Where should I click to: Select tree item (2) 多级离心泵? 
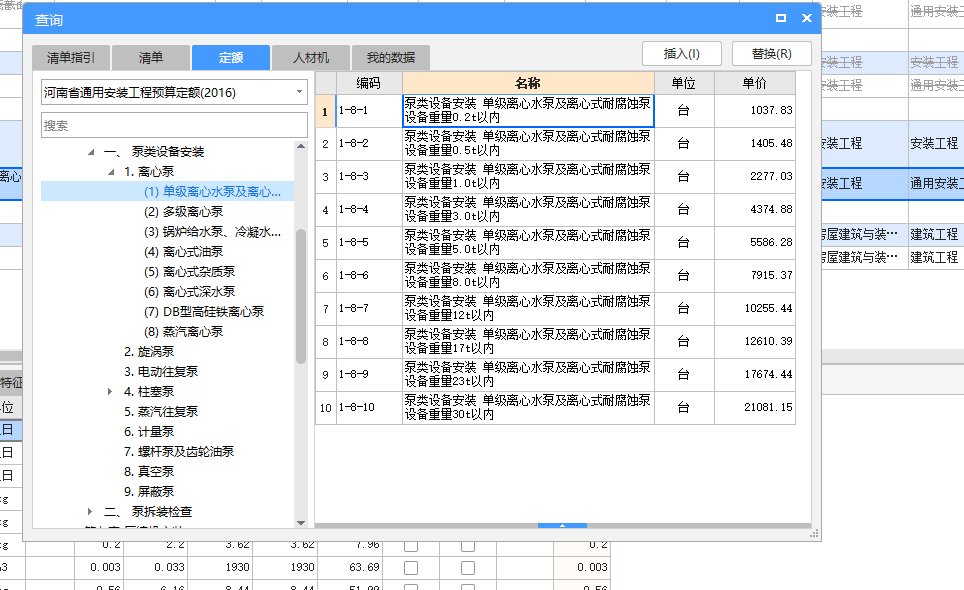183,212
